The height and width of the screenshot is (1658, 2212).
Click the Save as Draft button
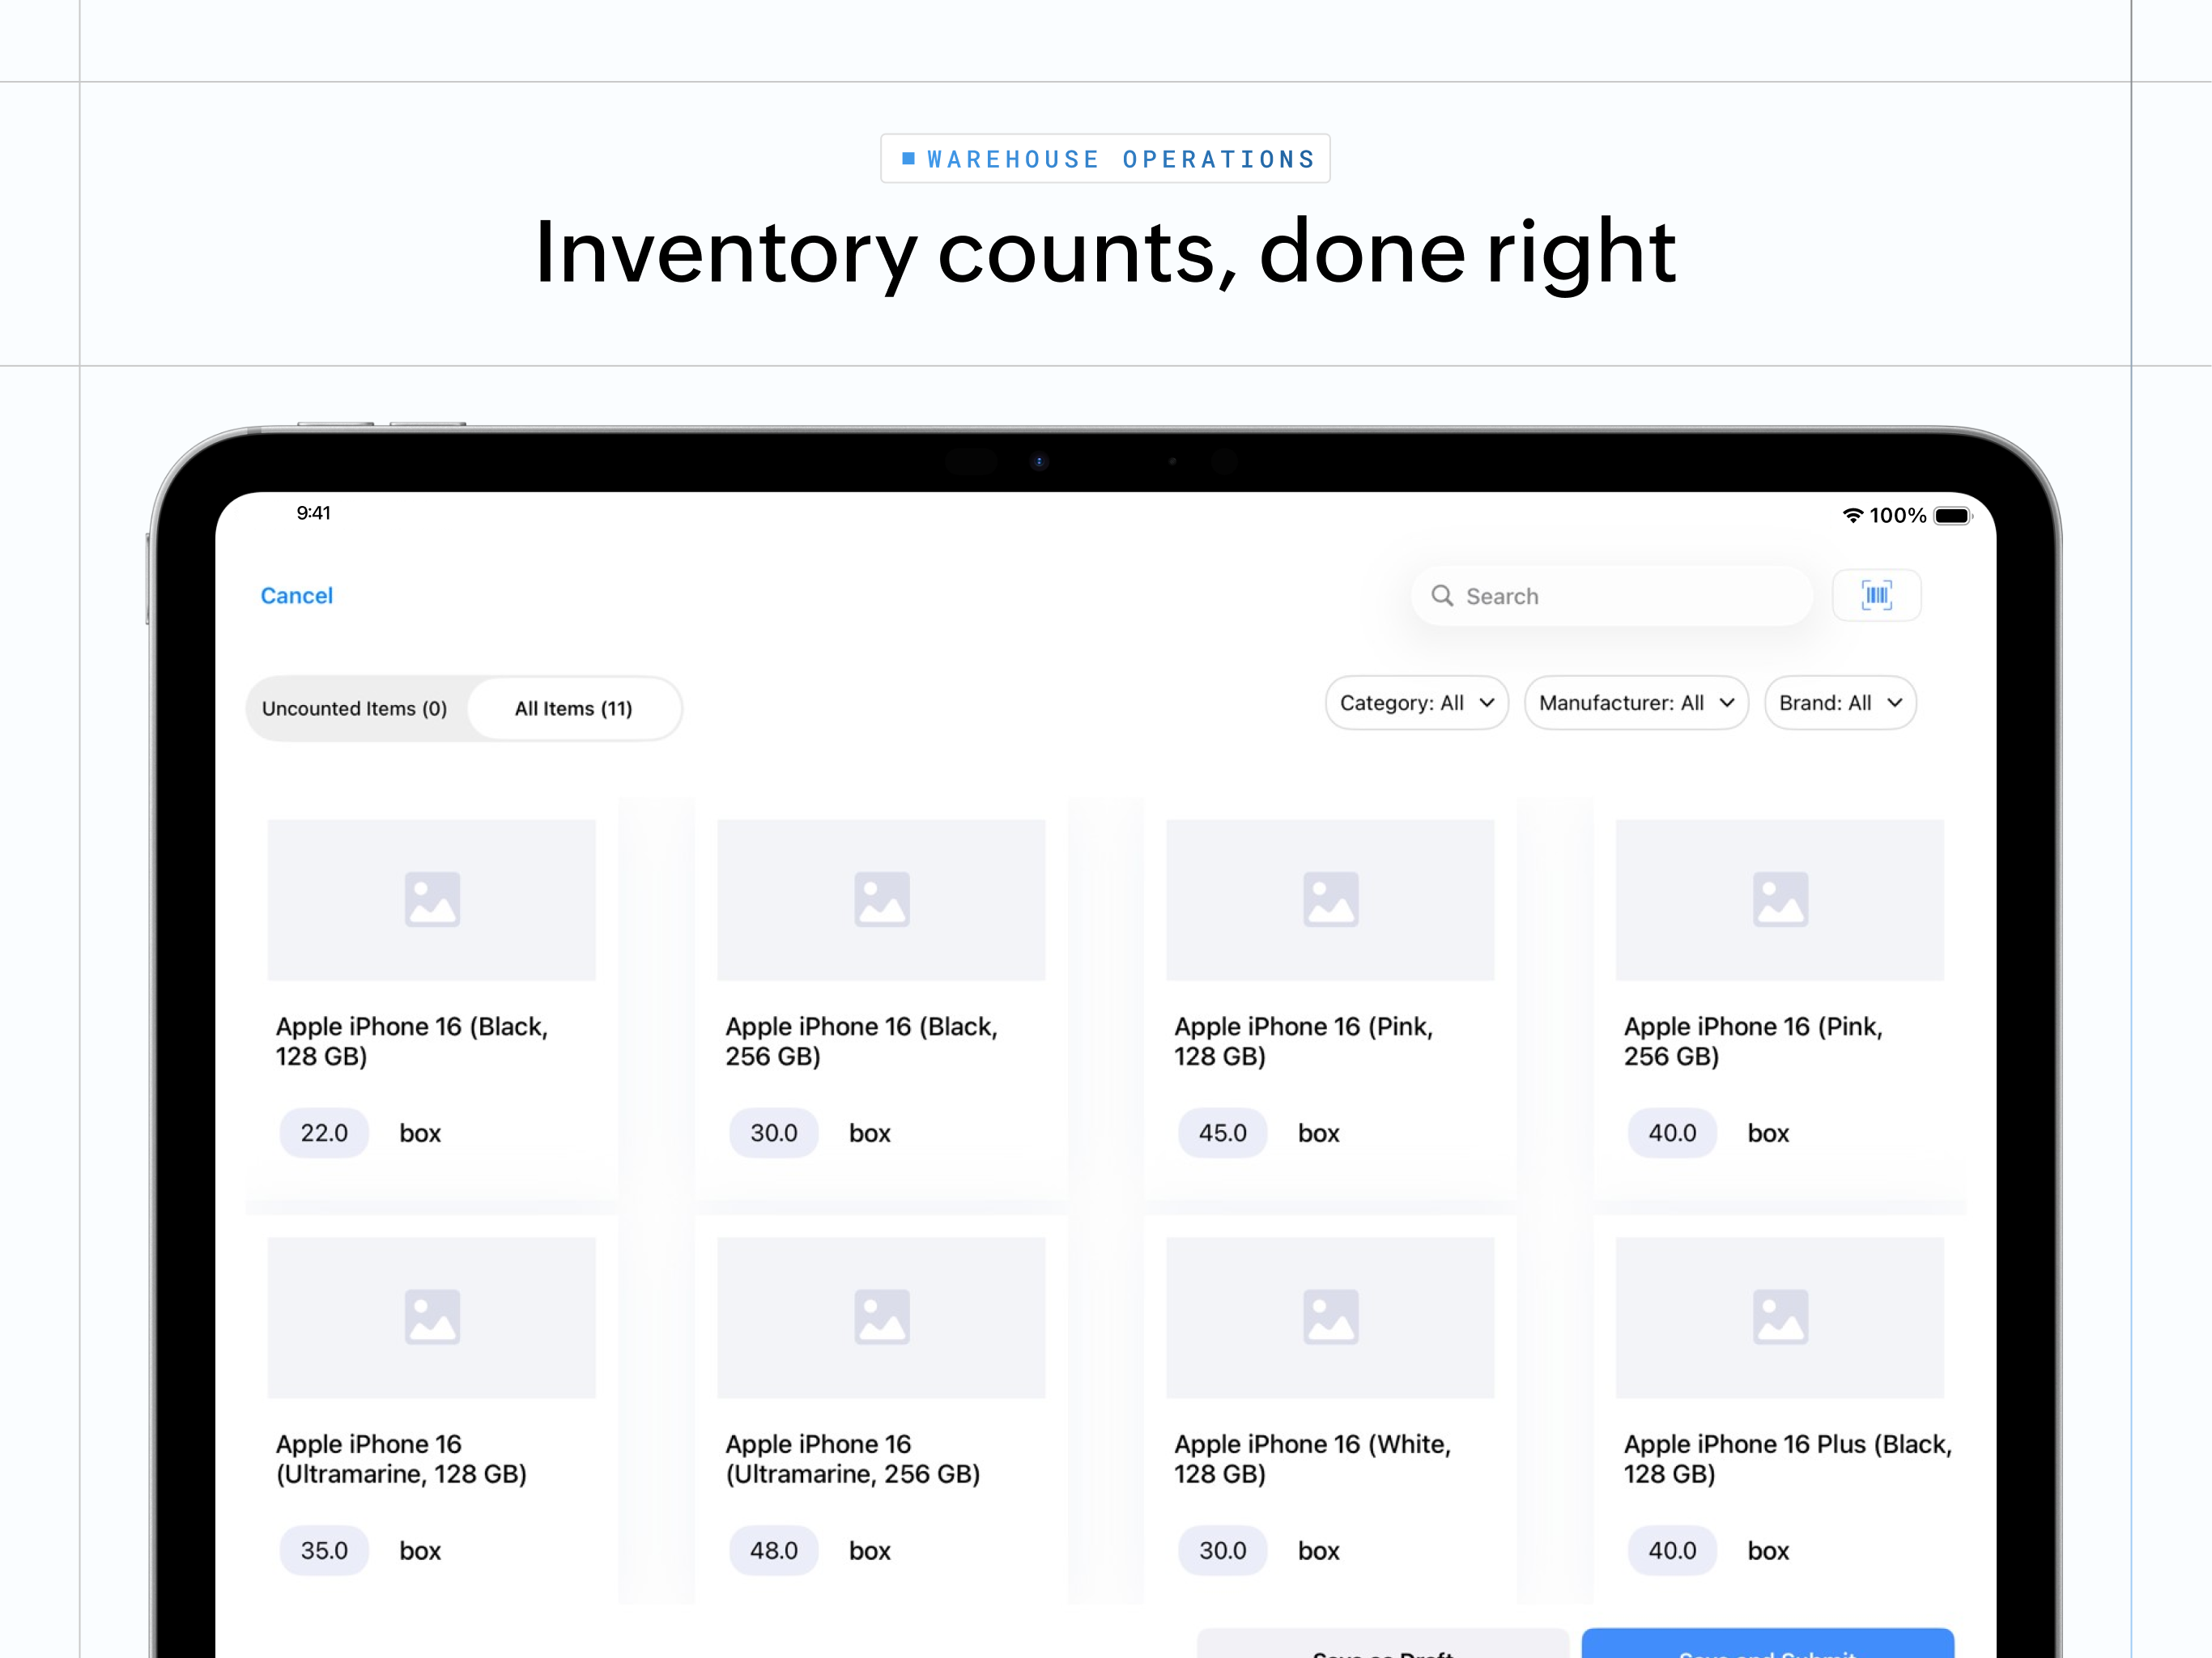click(1383, 1643)
